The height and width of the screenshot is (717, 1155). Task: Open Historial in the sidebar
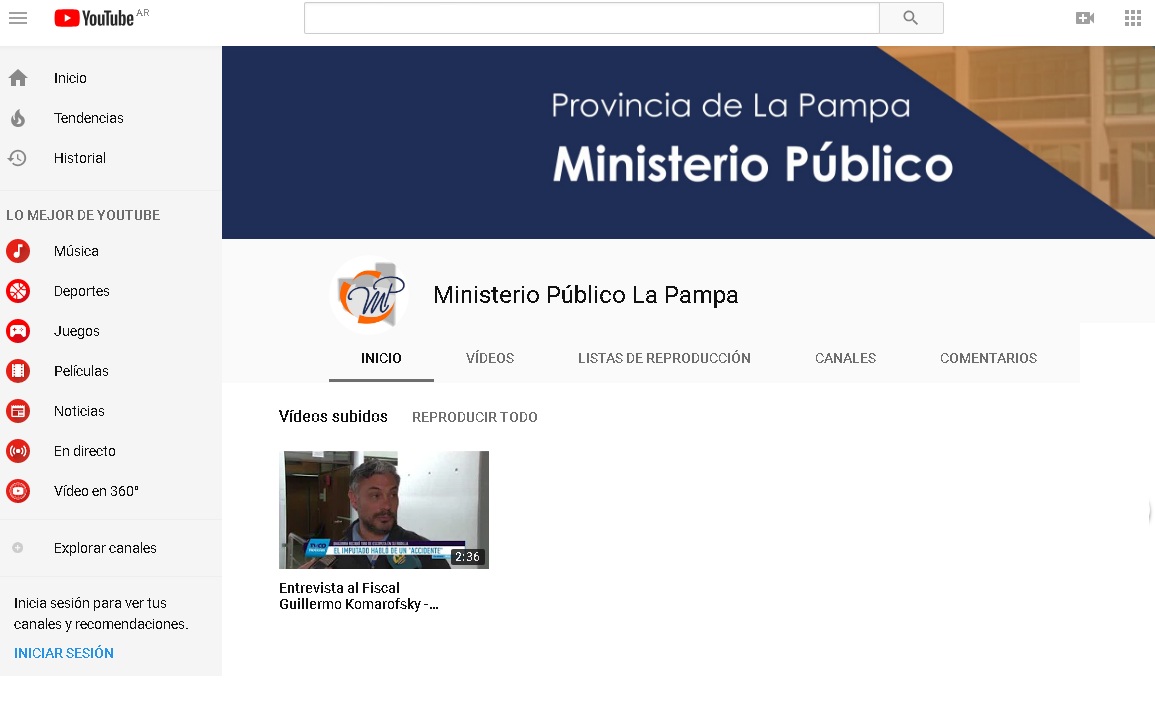point(79,158)
